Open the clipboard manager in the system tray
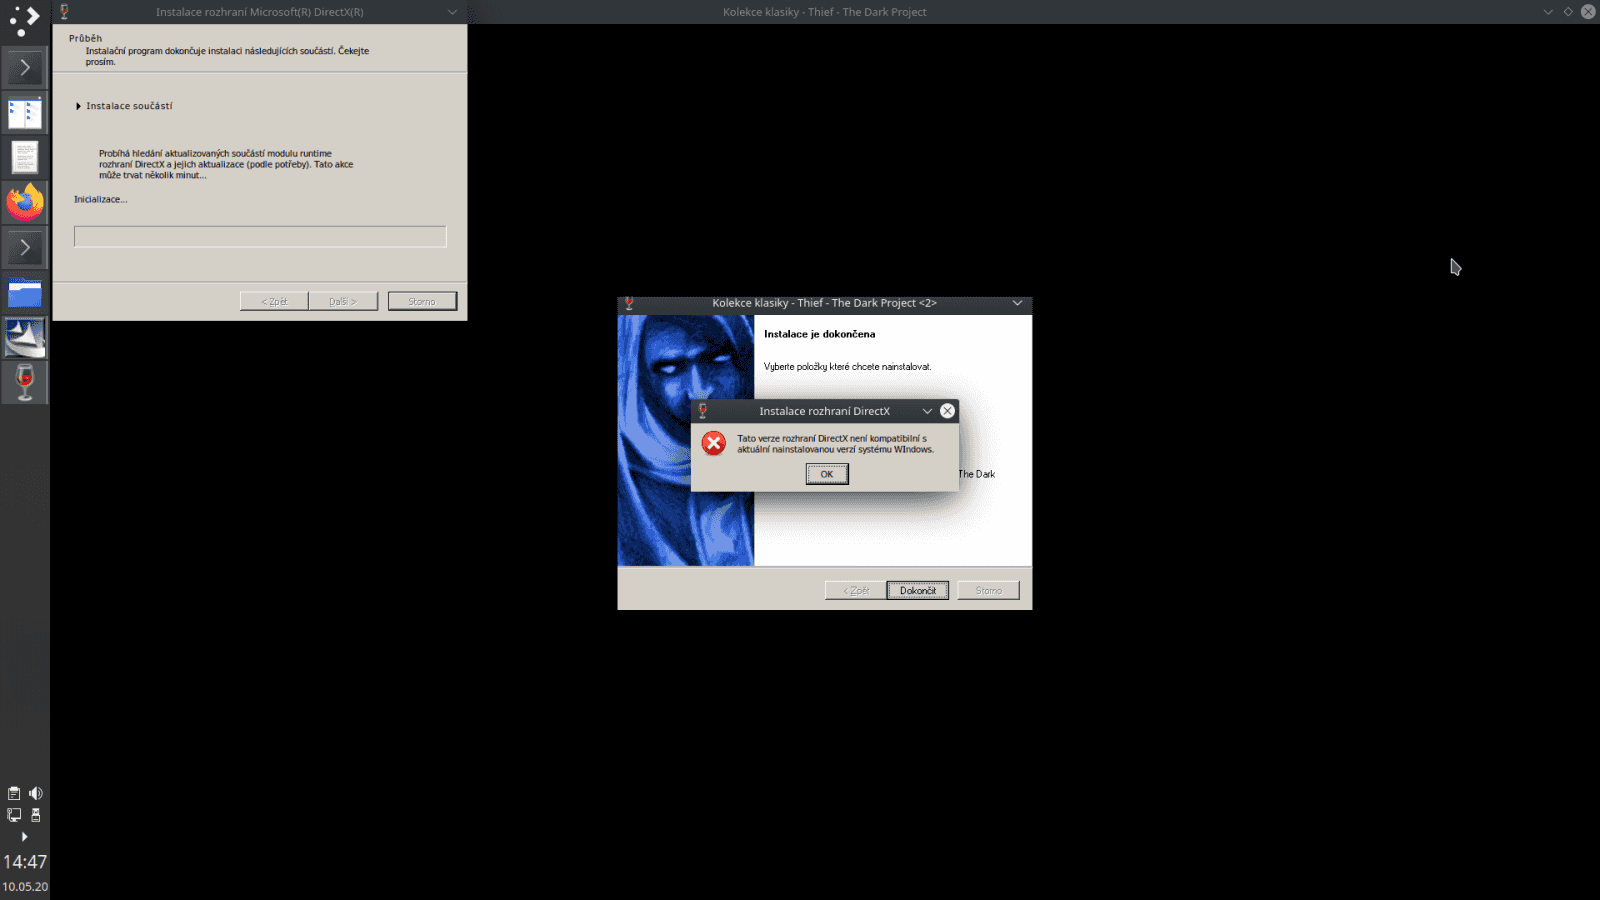This screenshot has height=900, width=1600. [x=13, y=793]
